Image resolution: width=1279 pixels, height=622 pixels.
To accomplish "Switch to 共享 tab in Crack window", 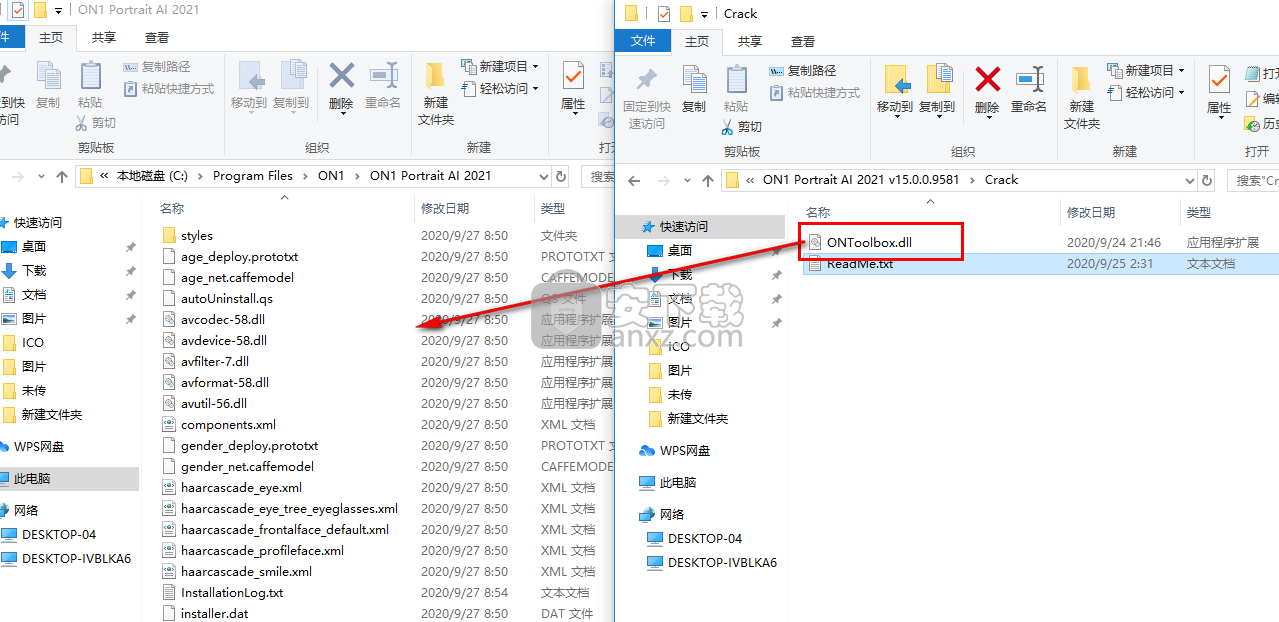I will point(750,41).
